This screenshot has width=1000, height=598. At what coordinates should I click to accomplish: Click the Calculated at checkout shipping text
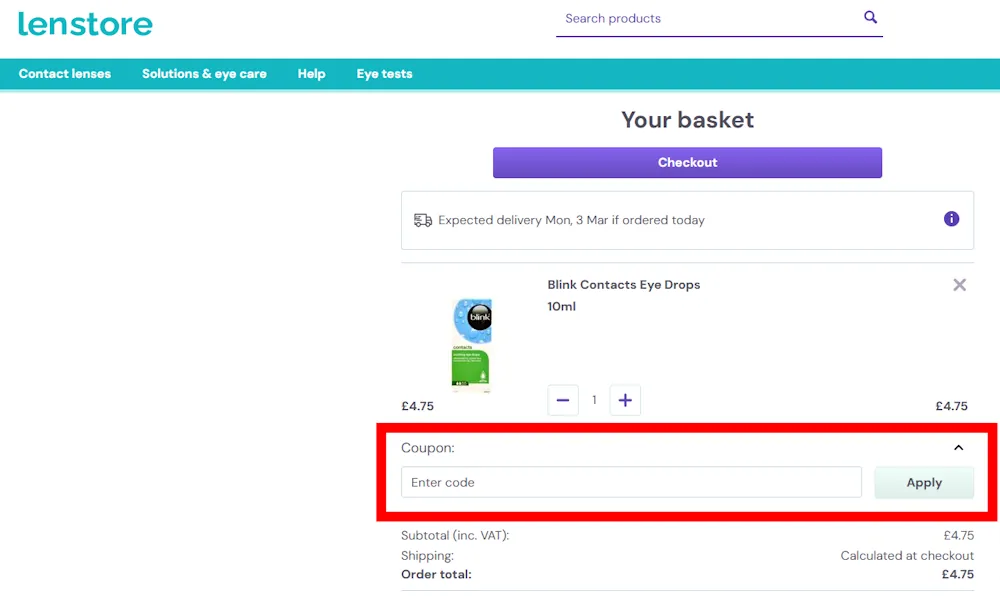907,555
